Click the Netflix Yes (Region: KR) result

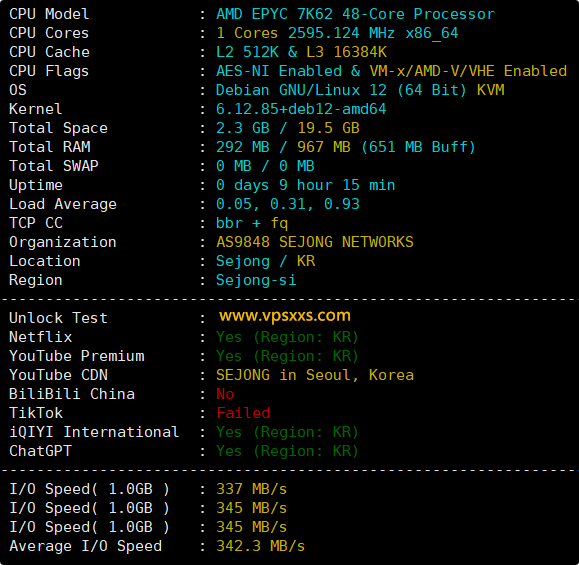pos(287,337)
